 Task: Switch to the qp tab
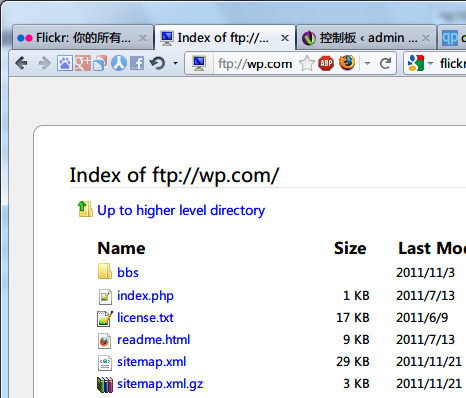point(452,38)
